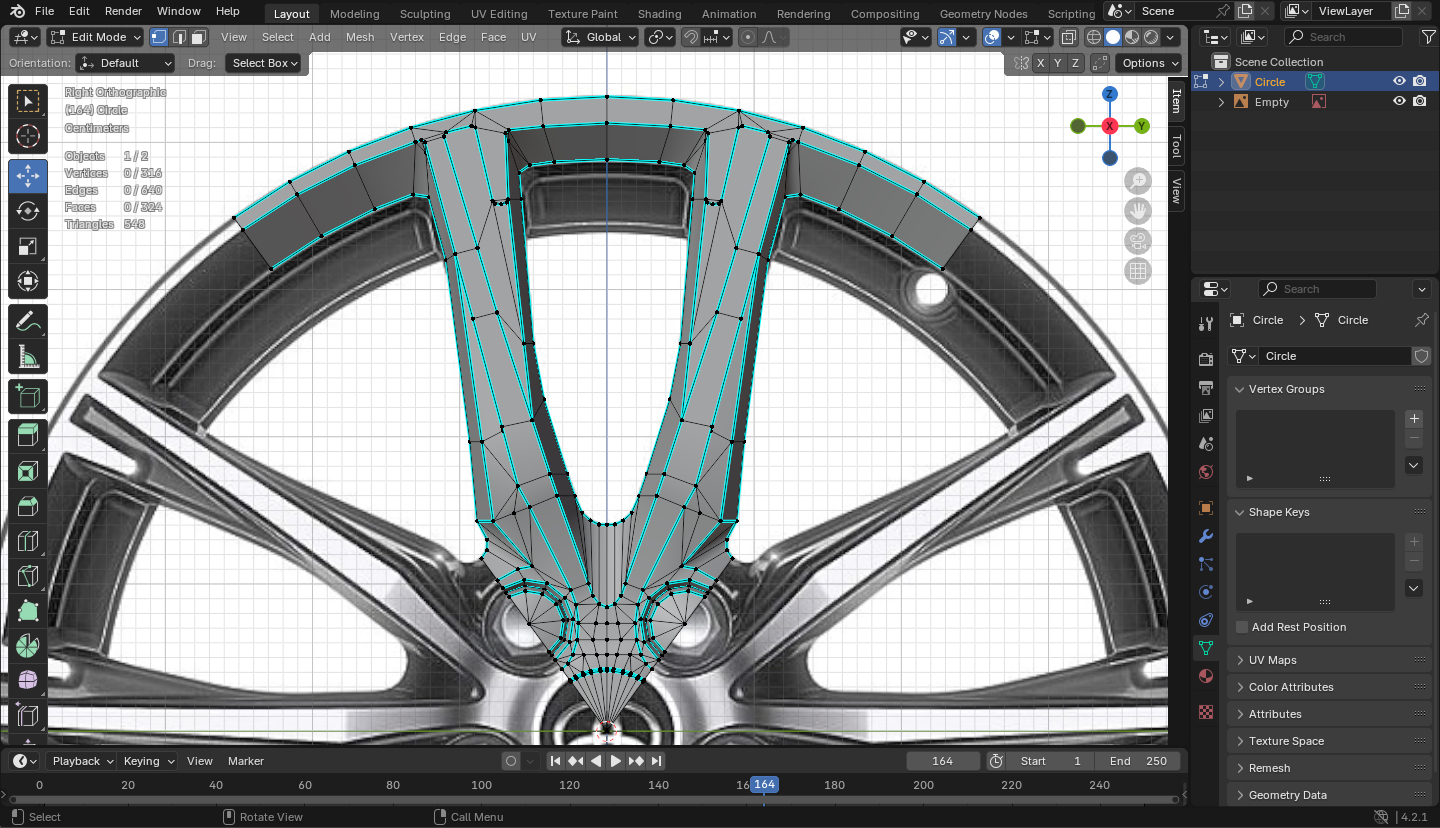1440x828 pixels.
Task: Open the Drag Select Box dropdown
Action: (x=263, y=63)
